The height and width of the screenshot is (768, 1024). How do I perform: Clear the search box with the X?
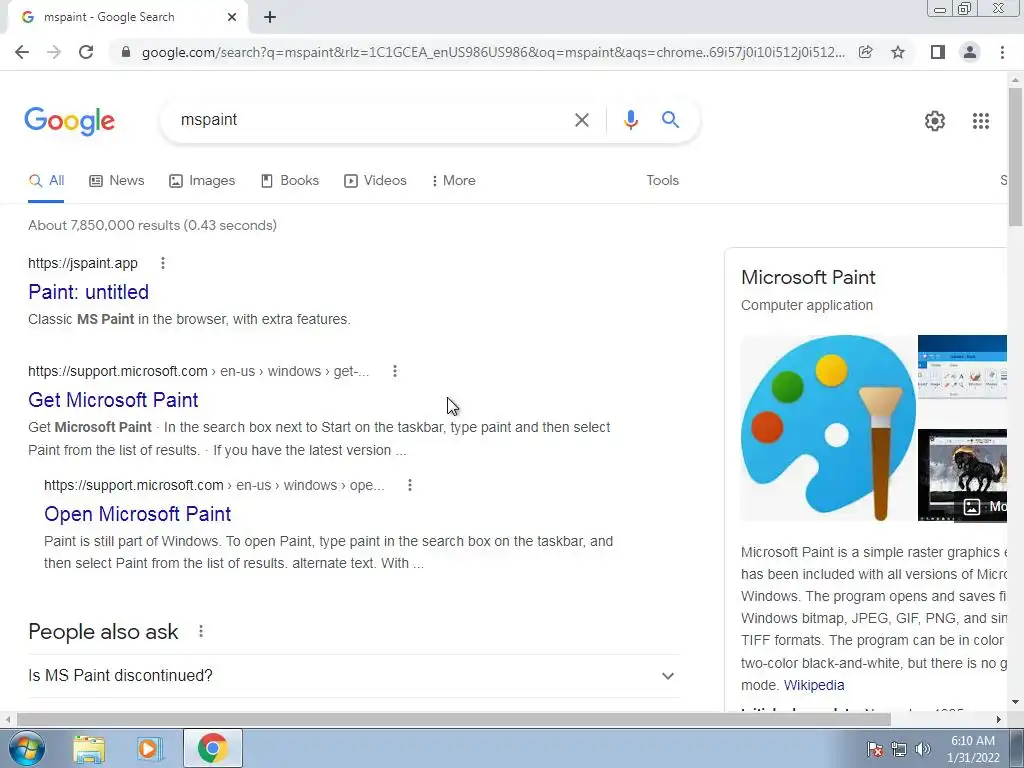[x=581, y=120]
